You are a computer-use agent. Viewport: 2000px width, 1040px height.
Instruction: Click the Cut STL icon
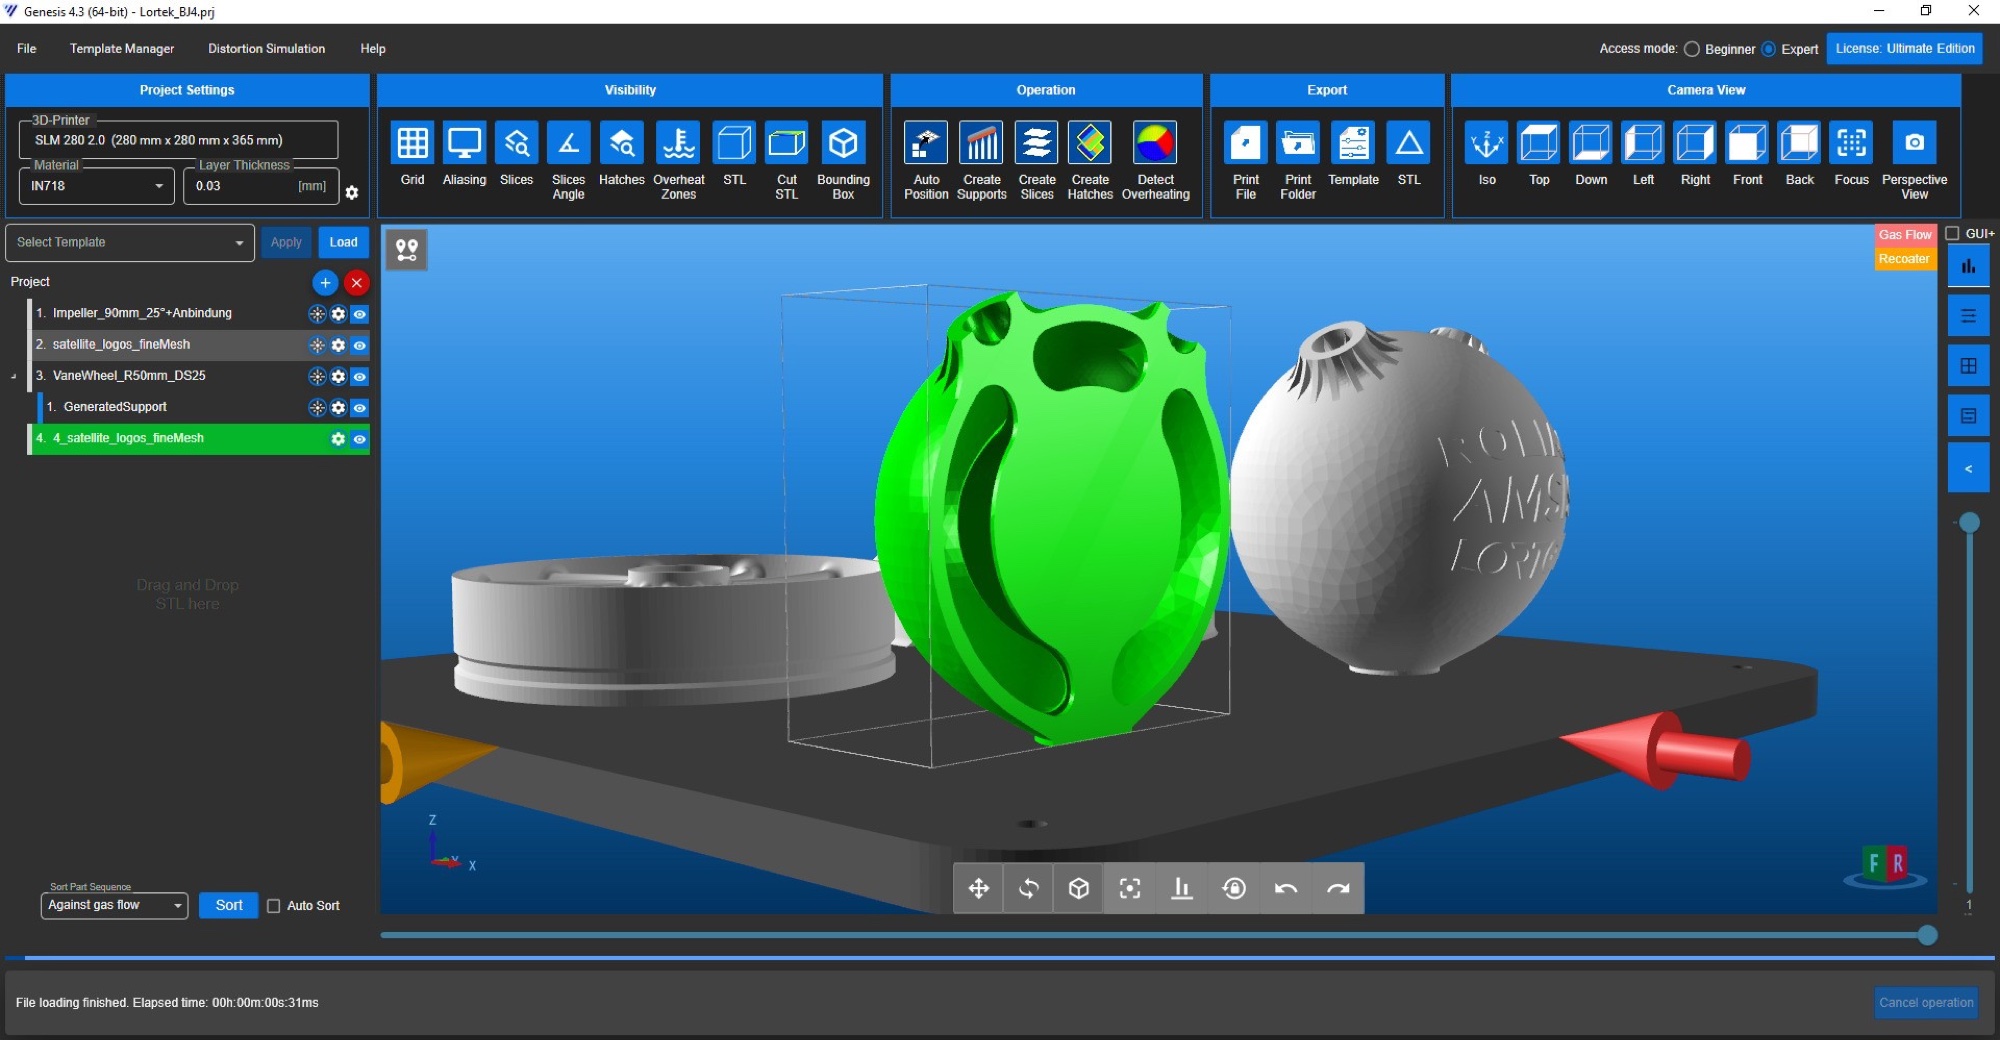tap(787, 143)
